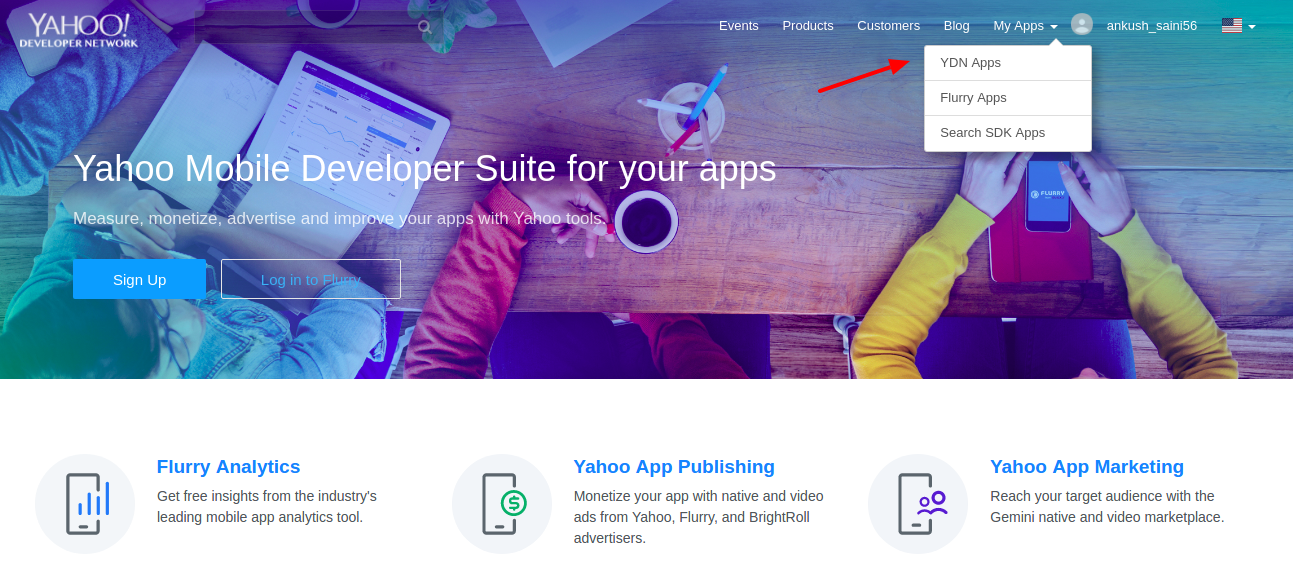
Task: Collapse the My Apps dropdown menu
Action: point(1025,26)
